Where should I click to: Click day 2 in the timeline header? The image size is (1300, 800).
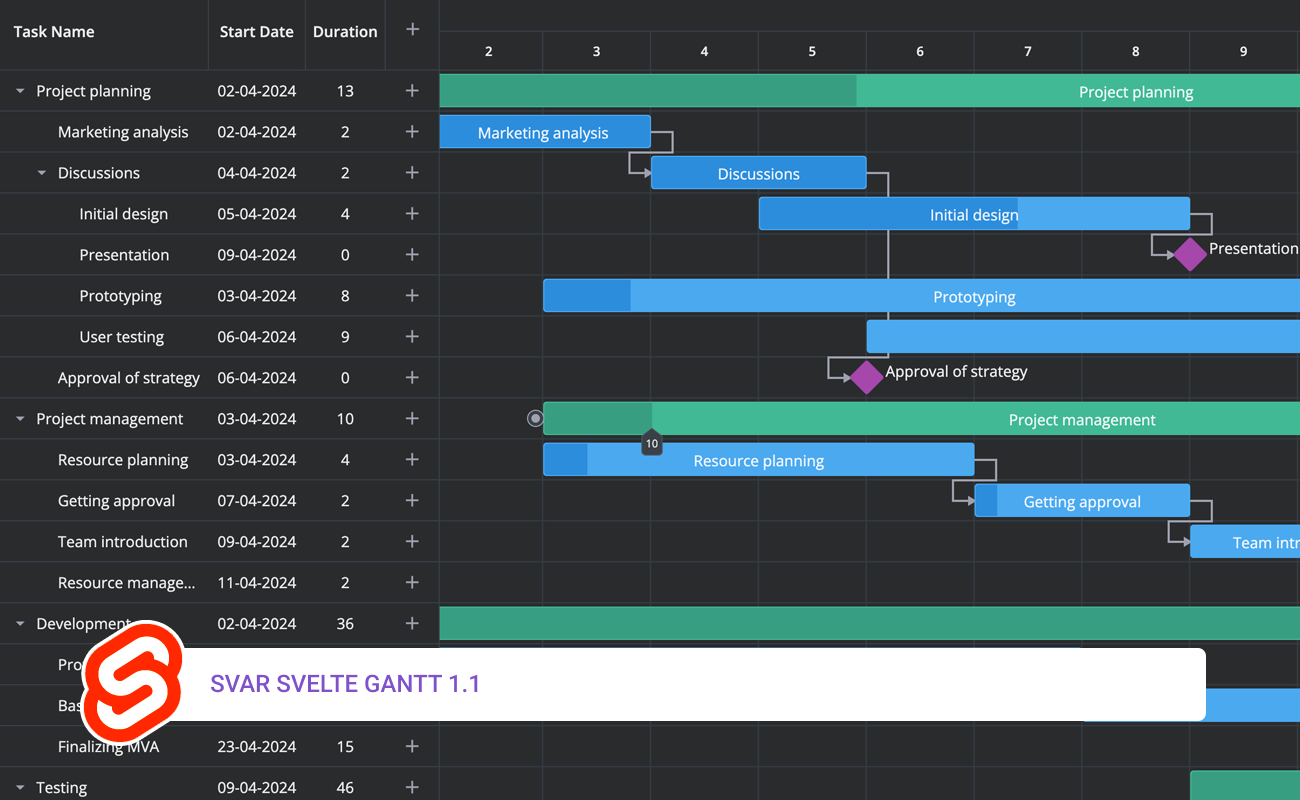coord(489,51)
